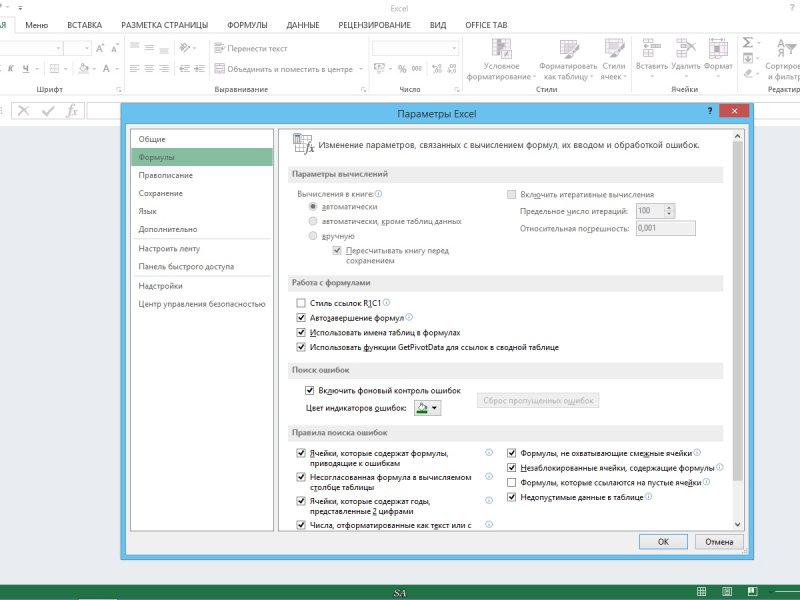Viewport: 800px width, 600px height.
Task: Confirm the dialog with OK
Action: [x=663, y=542]
